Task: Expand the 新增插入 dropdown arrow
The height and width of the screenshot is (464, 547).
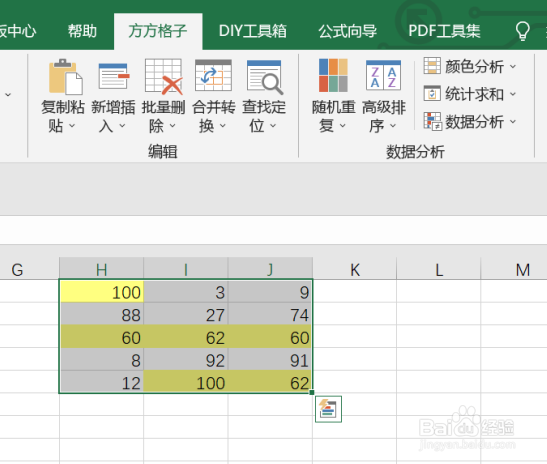Action: (x=122, y=126)
